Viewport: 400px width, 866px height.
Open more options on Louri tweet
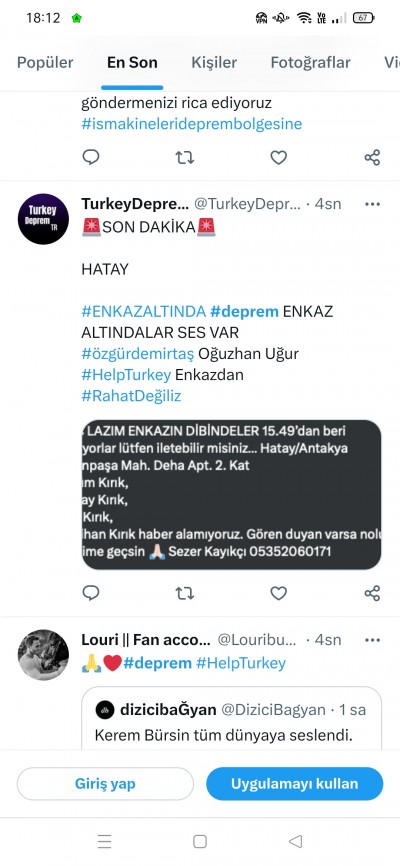coord(372,640)
